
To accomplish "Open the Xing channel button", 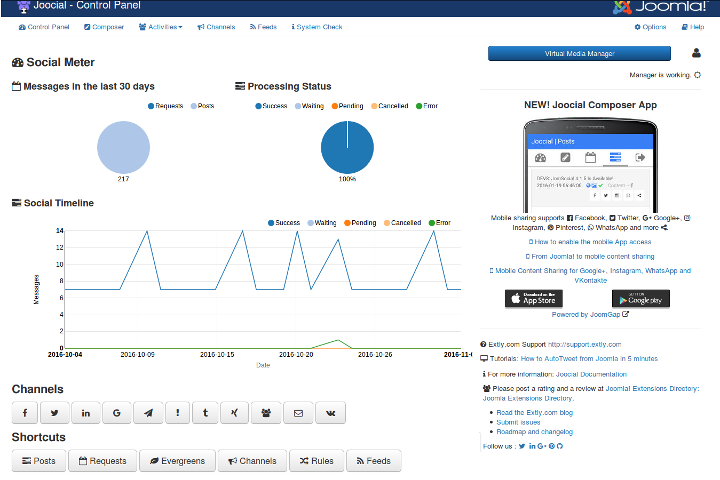I will (234, 413).
